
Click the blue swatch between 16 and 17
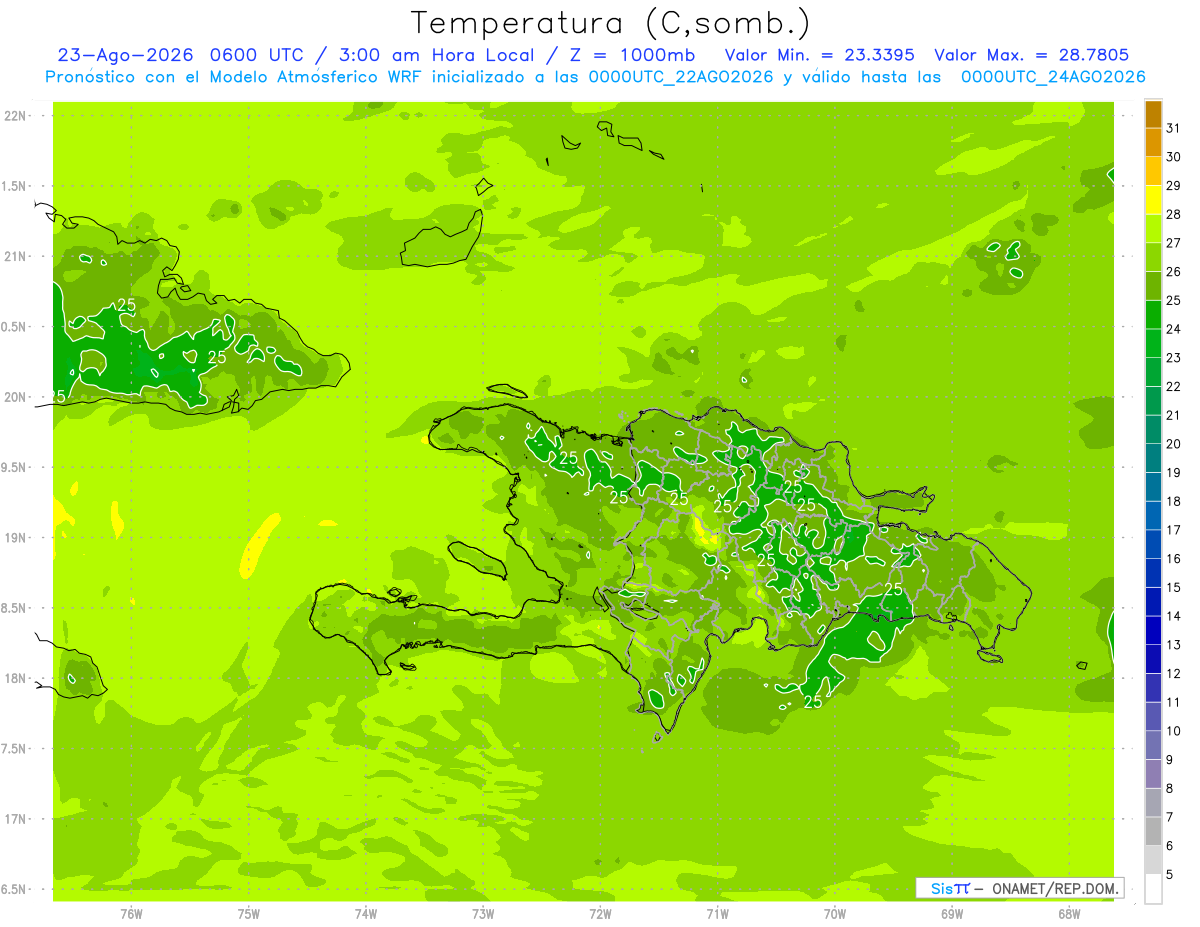(1153, 544)
